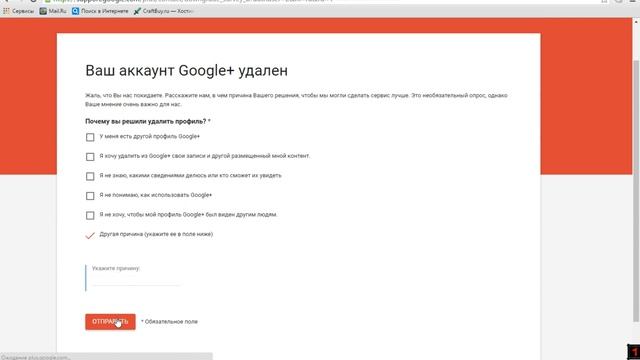Click the heading 'Ваш аккаунт Google+ удален'
The width and height of the screenshot is (640, 360).
187,71
